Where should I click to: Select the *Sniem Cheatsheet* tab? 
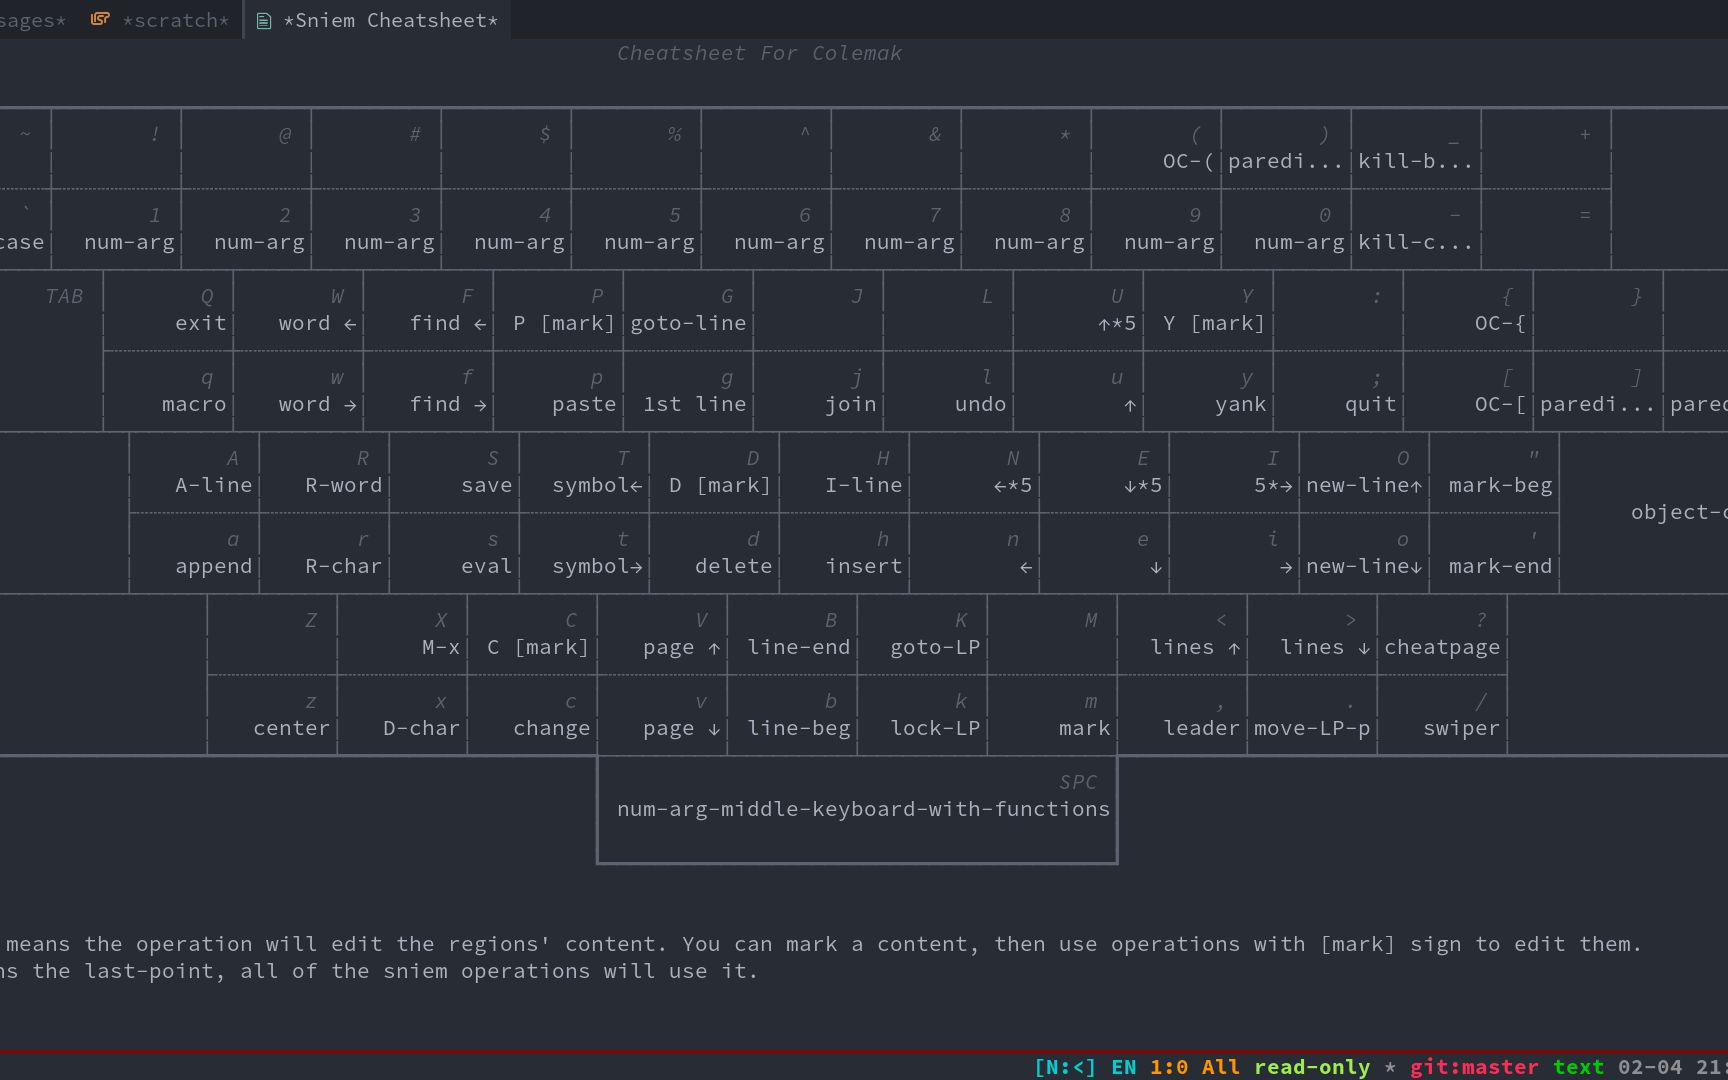pyautogui.click(x=377, y=20)
